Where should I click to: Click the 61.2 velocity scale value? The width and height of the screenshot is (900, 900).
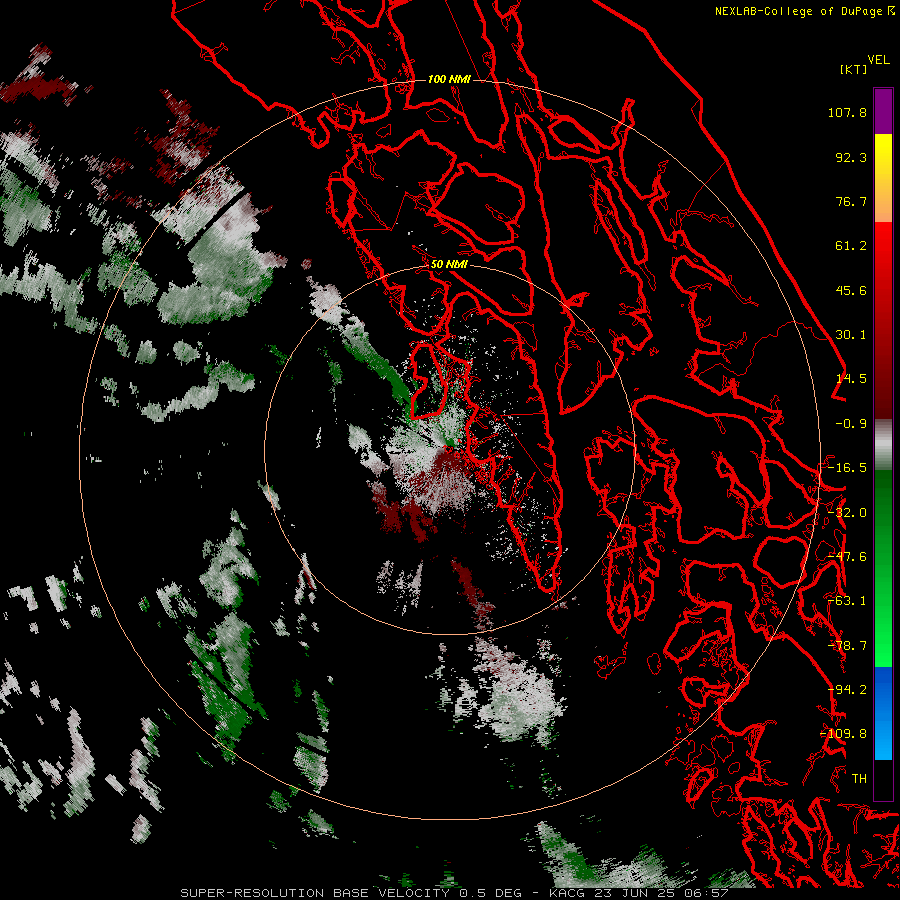(x=851, y=246)
